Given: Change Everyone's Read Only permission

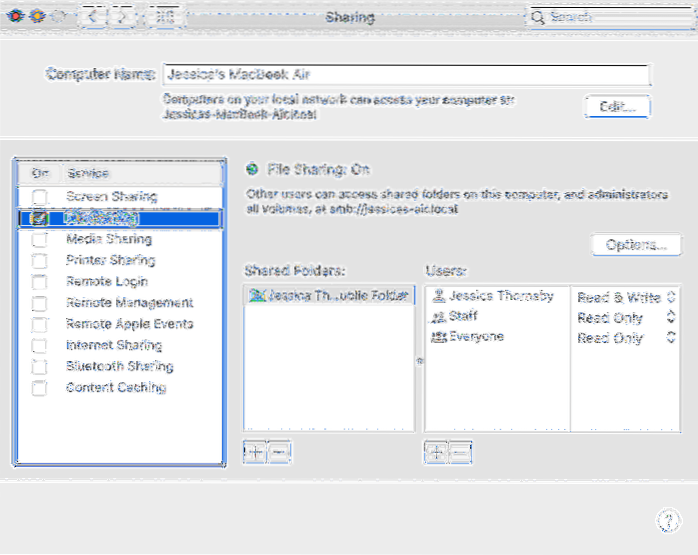Looking at the screenshot, I should (622, 338).
